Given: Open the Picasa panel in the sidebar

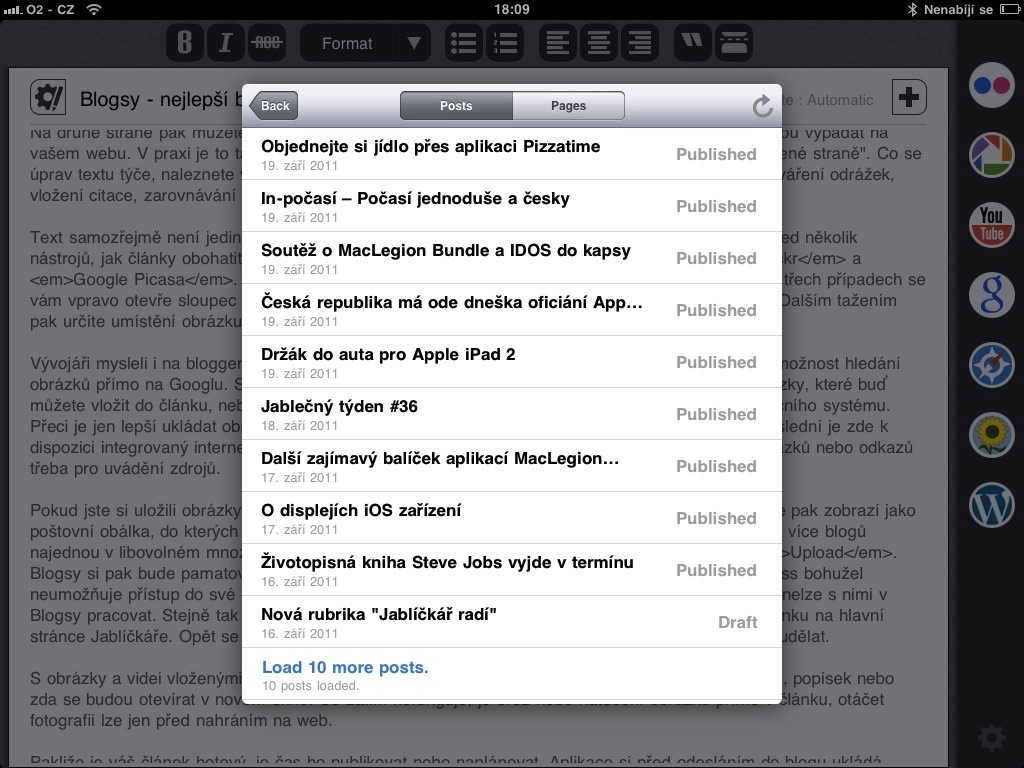Looking at the screenshot, I should 991,154.
